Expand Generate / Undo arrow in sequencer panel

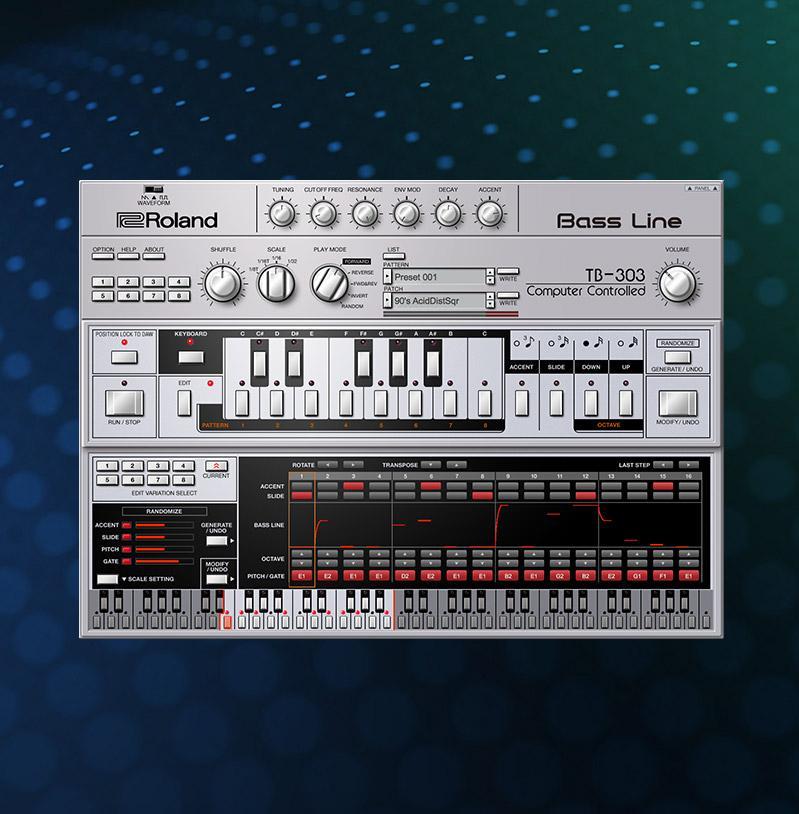pos(232,540)
